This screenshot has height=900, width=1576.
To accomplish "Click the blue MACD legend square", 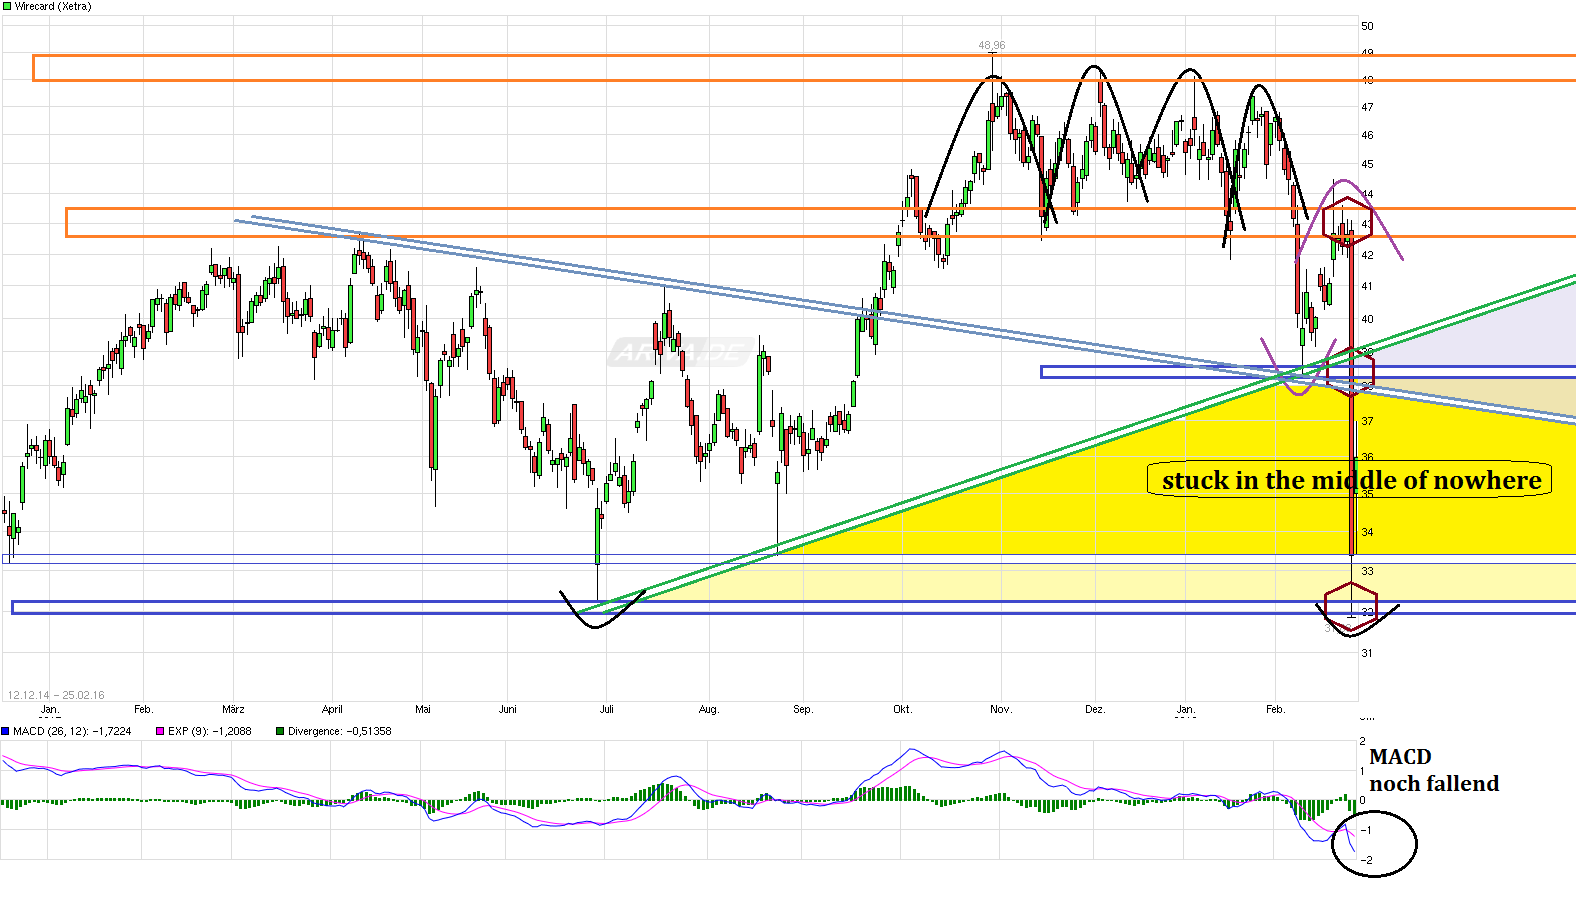I will pos(5,731).
